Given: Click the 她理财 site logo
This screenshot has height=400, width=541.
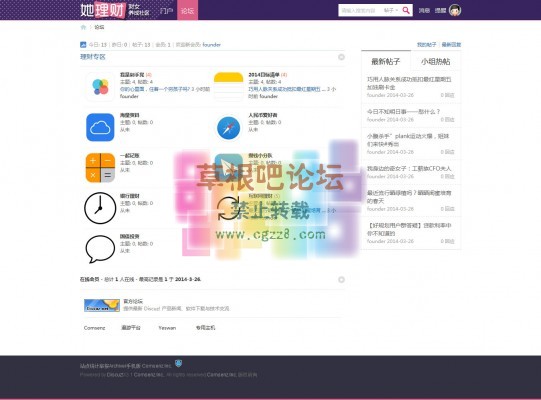Looking at the screenshot, I should (x=102, y=10).
